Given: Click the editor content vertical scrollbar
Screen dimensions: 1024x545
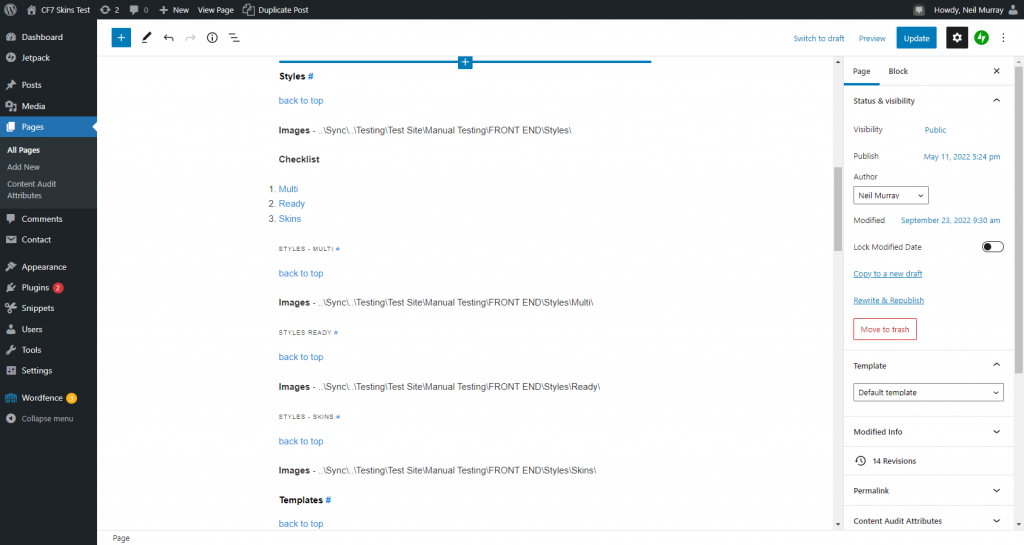Looking at the screenshot, I should click(x=838, y=210).
